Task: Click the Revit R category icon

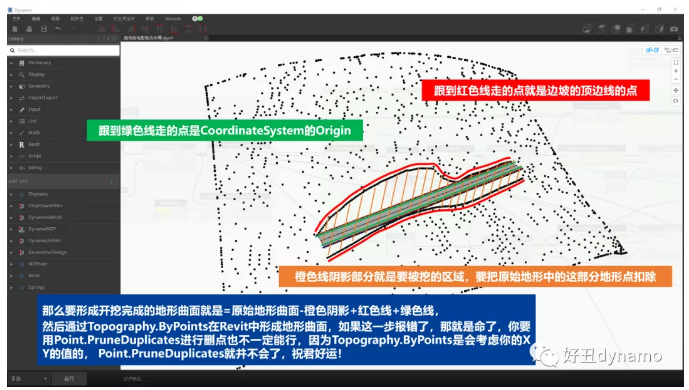Action: [x=22, y=144]
